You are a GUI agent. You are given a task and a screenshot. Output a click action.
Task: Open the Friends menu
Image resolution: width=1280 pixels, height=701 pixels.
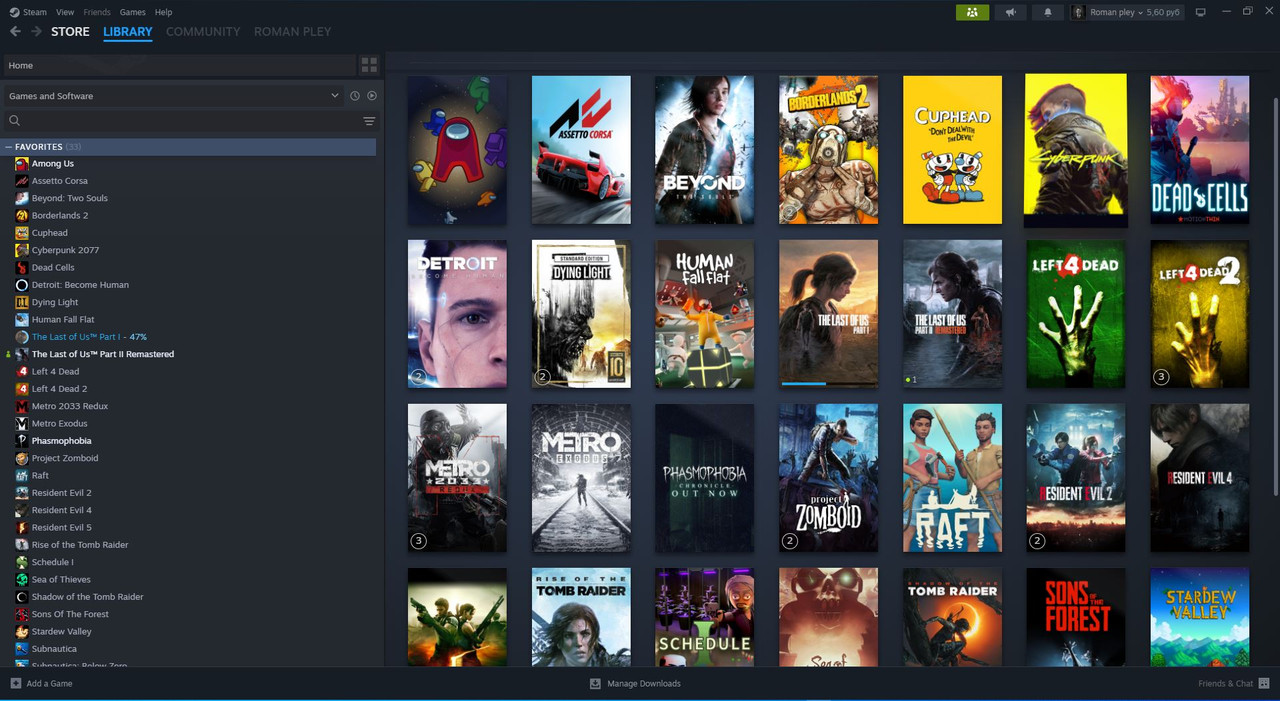[x=97, y=12]
